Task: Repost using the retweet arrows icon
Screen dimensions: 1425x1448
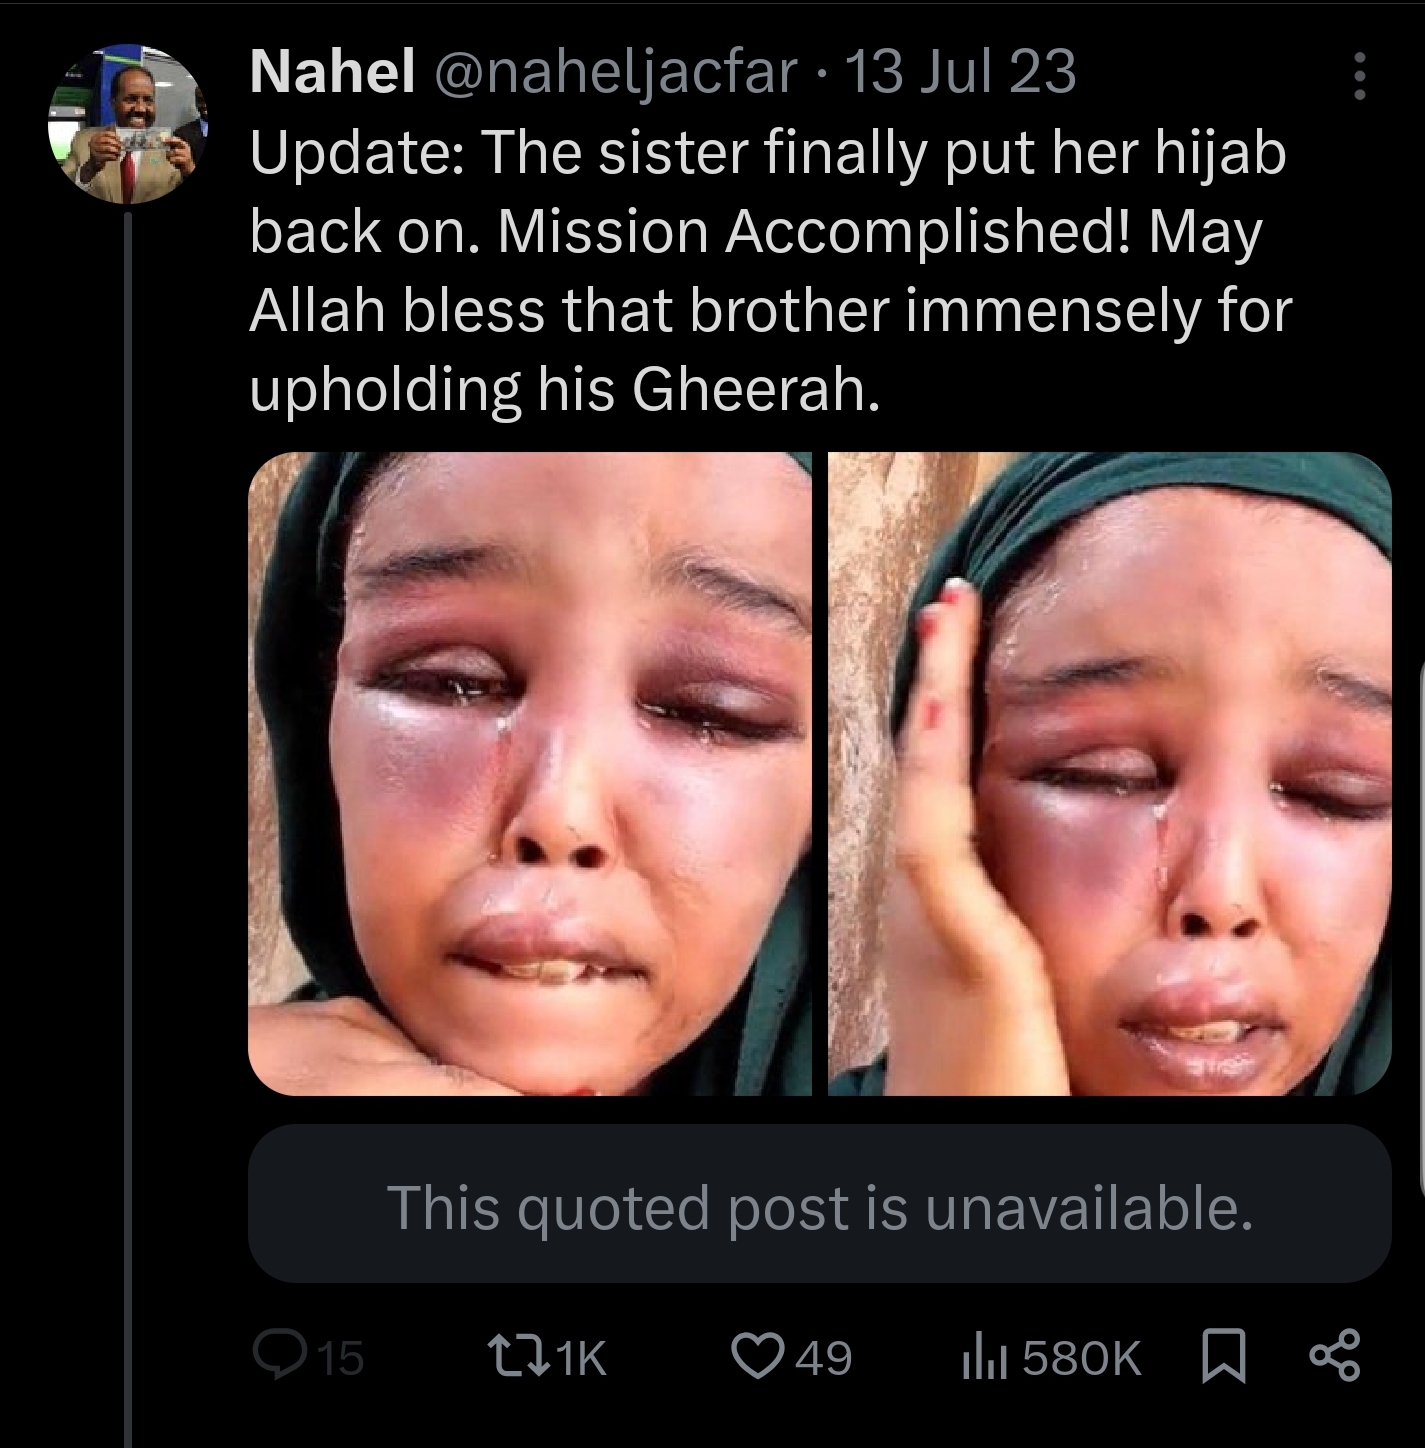Action: click(x=518, y=1357)
